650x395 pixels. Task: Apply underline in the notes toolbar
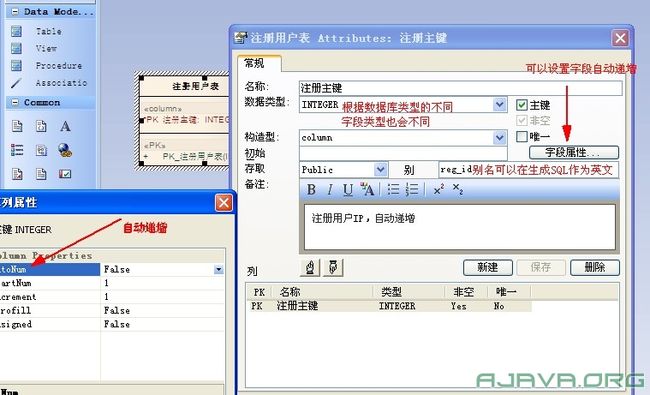click(348, 190)
